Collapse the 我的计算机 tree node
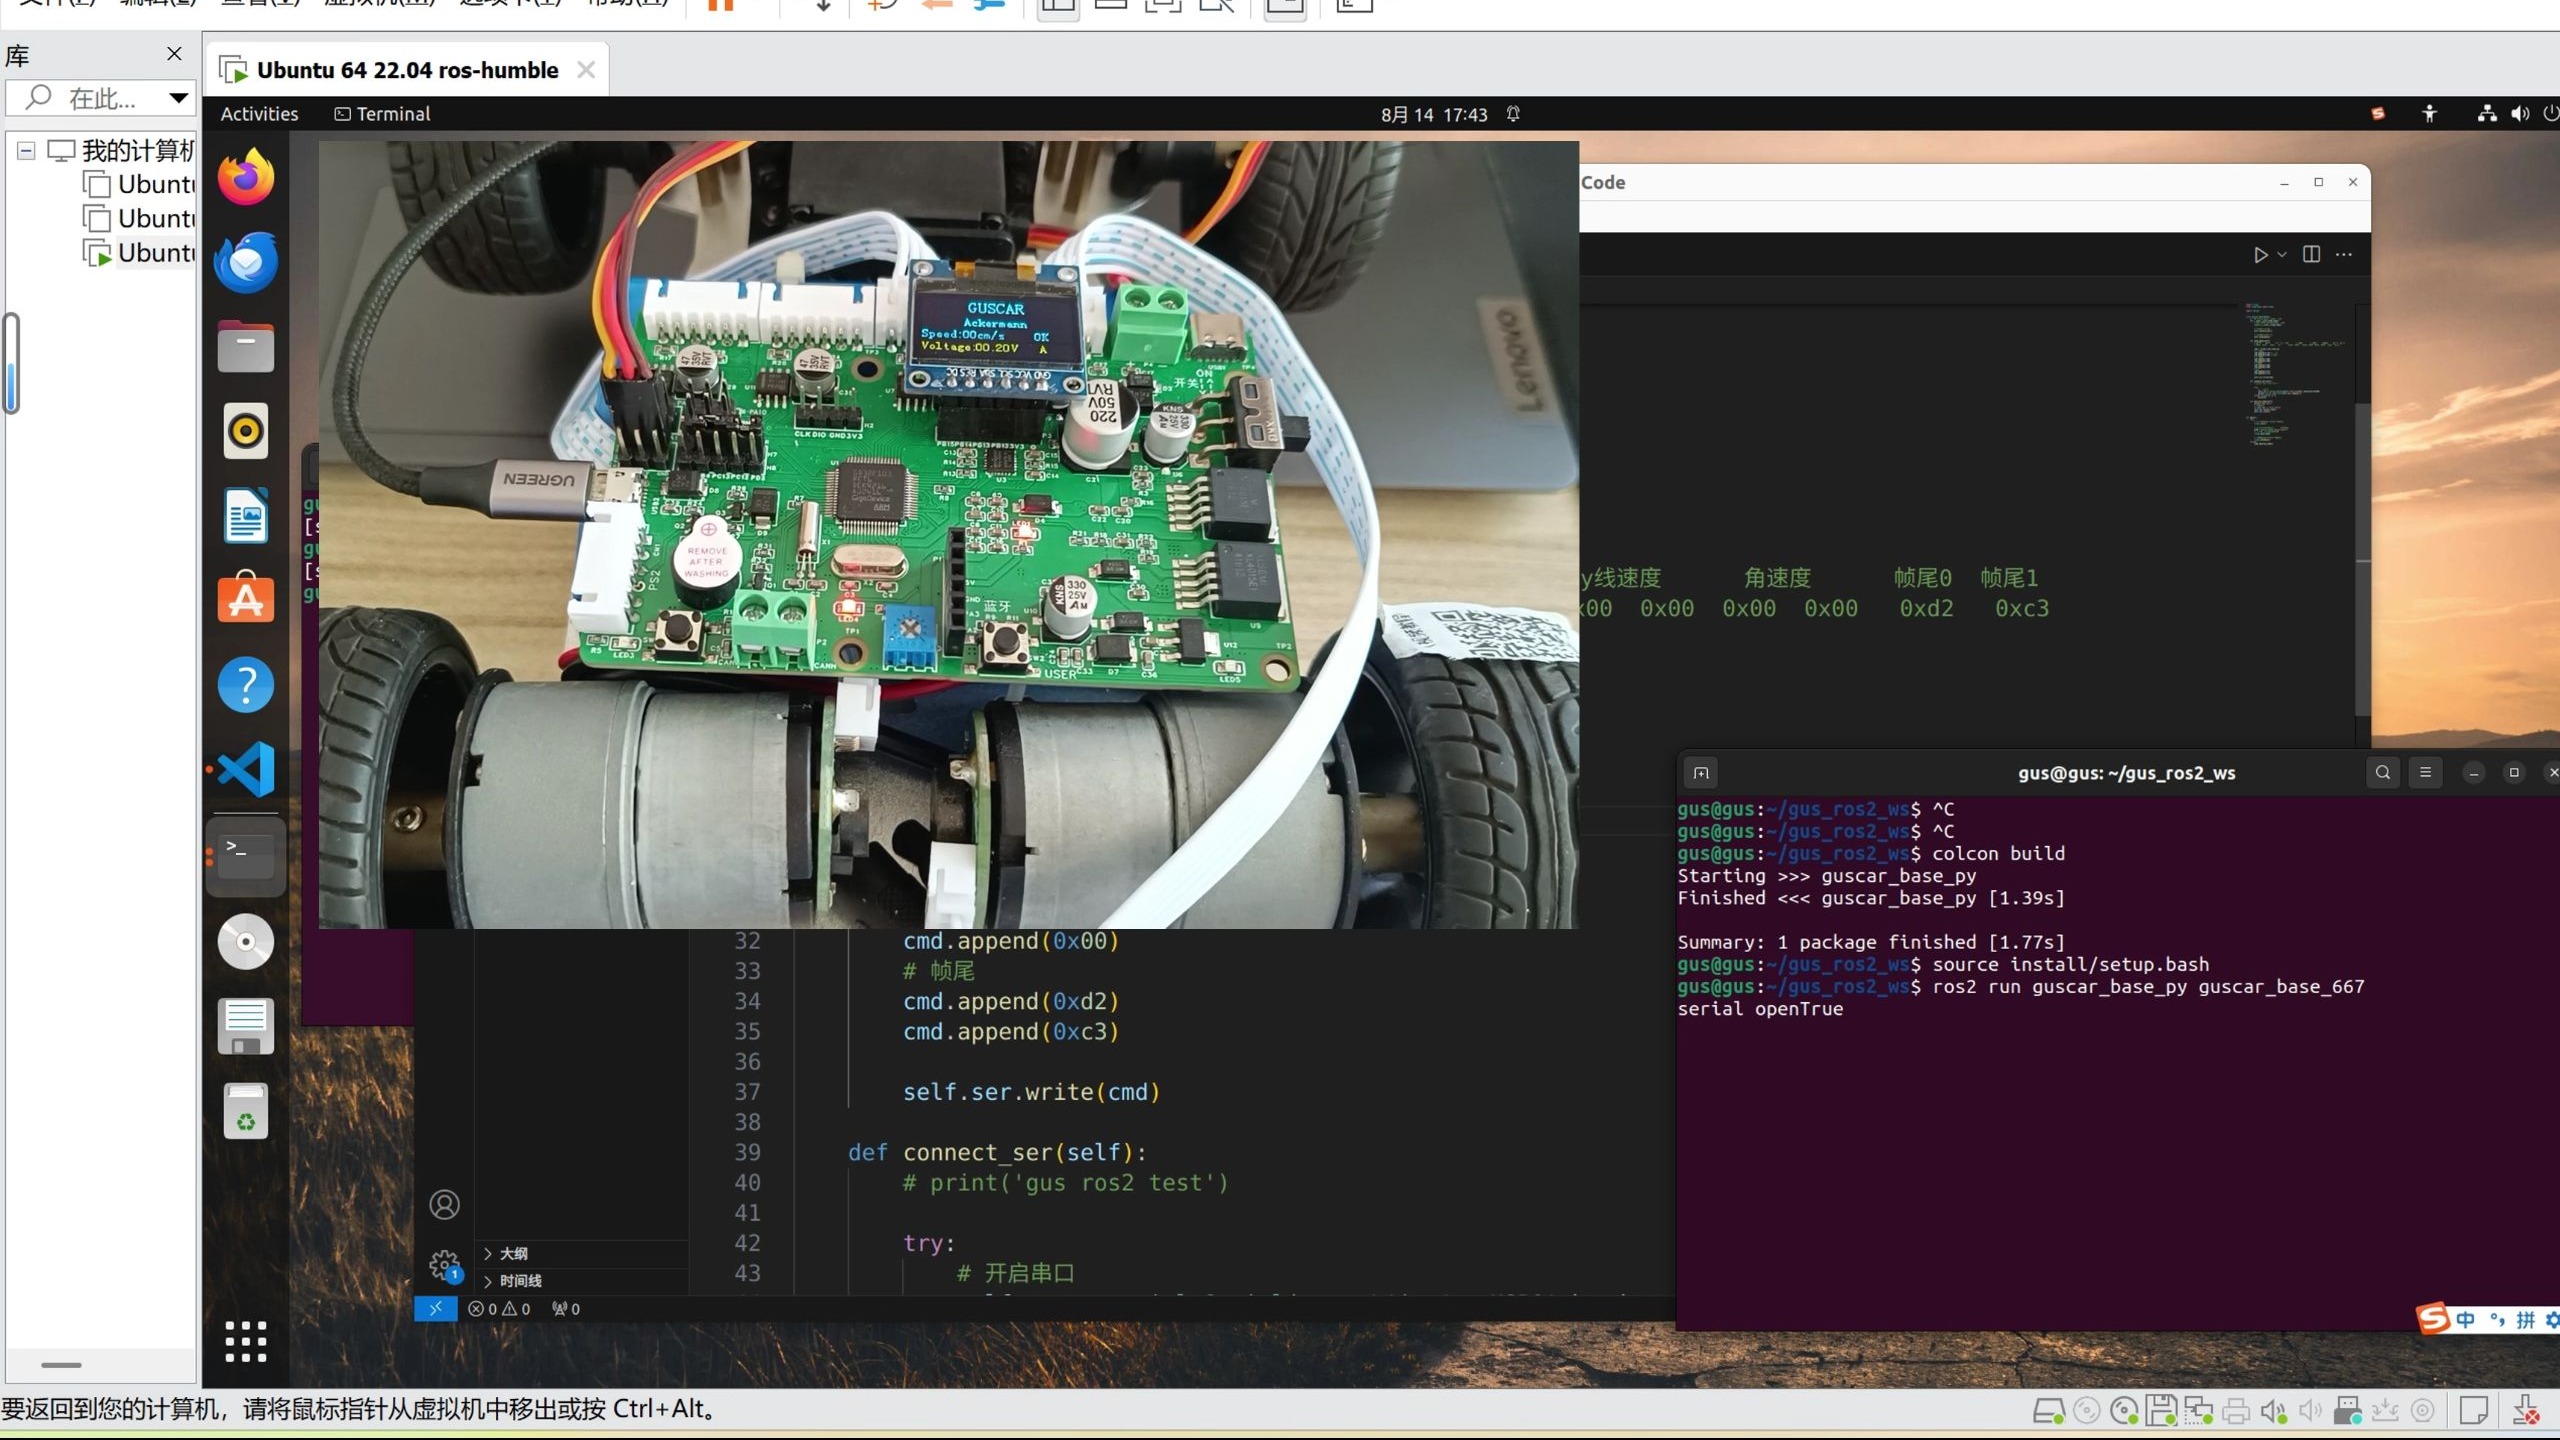The width and height of the screenshot is (2560, 1440). click(26, 151)
